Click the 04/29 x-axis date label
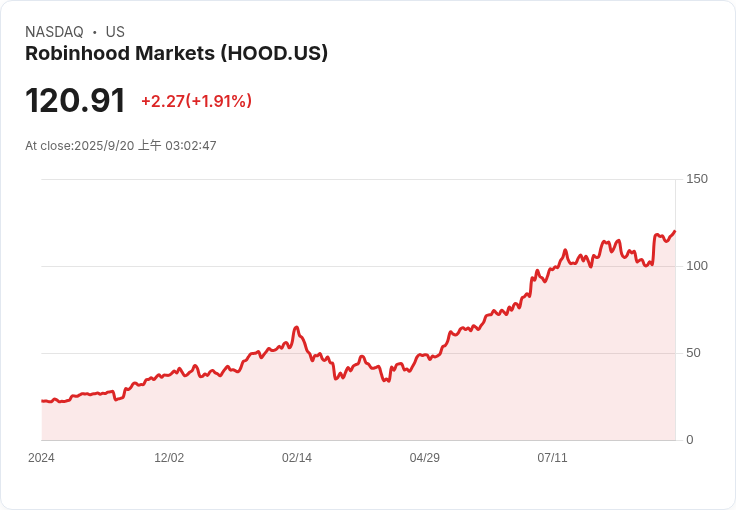This screenshot has height=510, width=736. [x=424, y=457]
